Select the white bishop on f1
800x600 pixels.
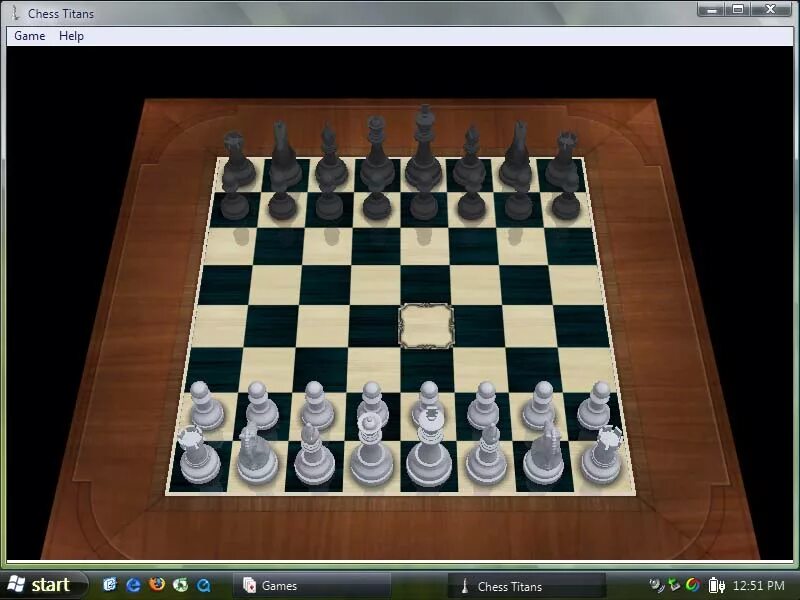pyautogui.click(x=487, y=454)
